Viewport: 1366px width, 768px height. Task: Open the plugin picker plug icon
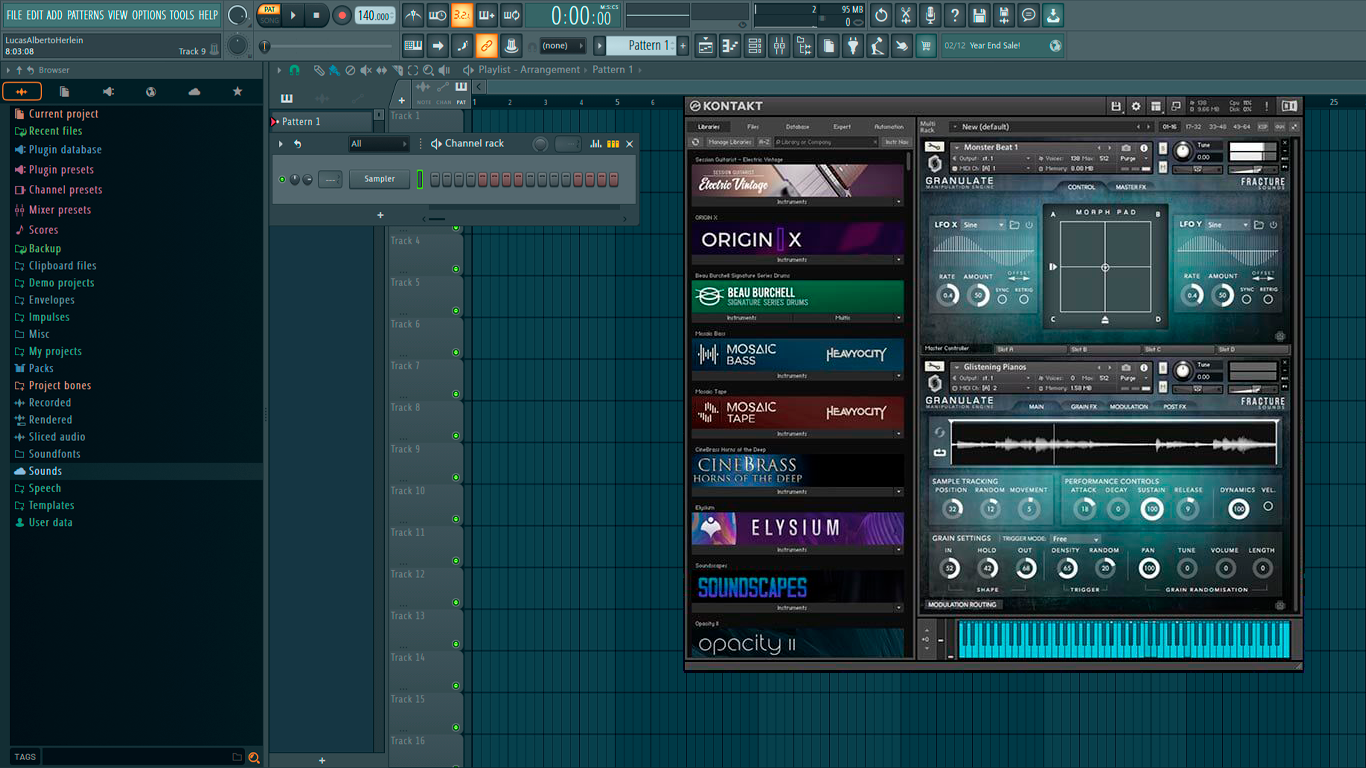coord(853,46)
